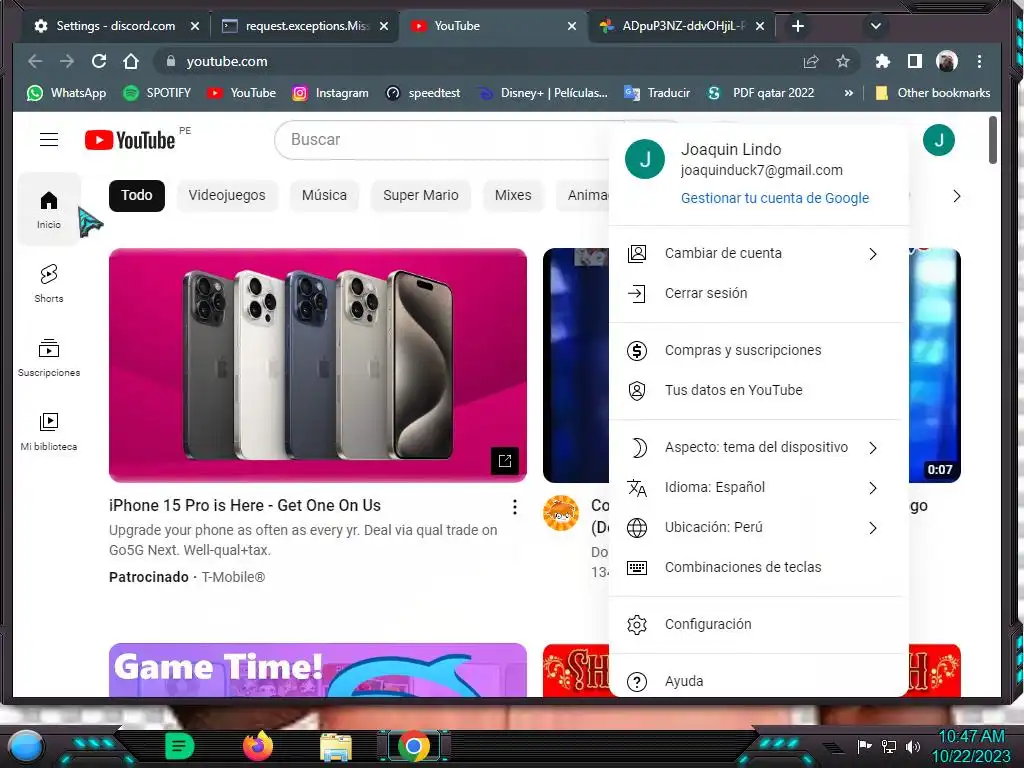Click the Start orb button

[25, 747]
